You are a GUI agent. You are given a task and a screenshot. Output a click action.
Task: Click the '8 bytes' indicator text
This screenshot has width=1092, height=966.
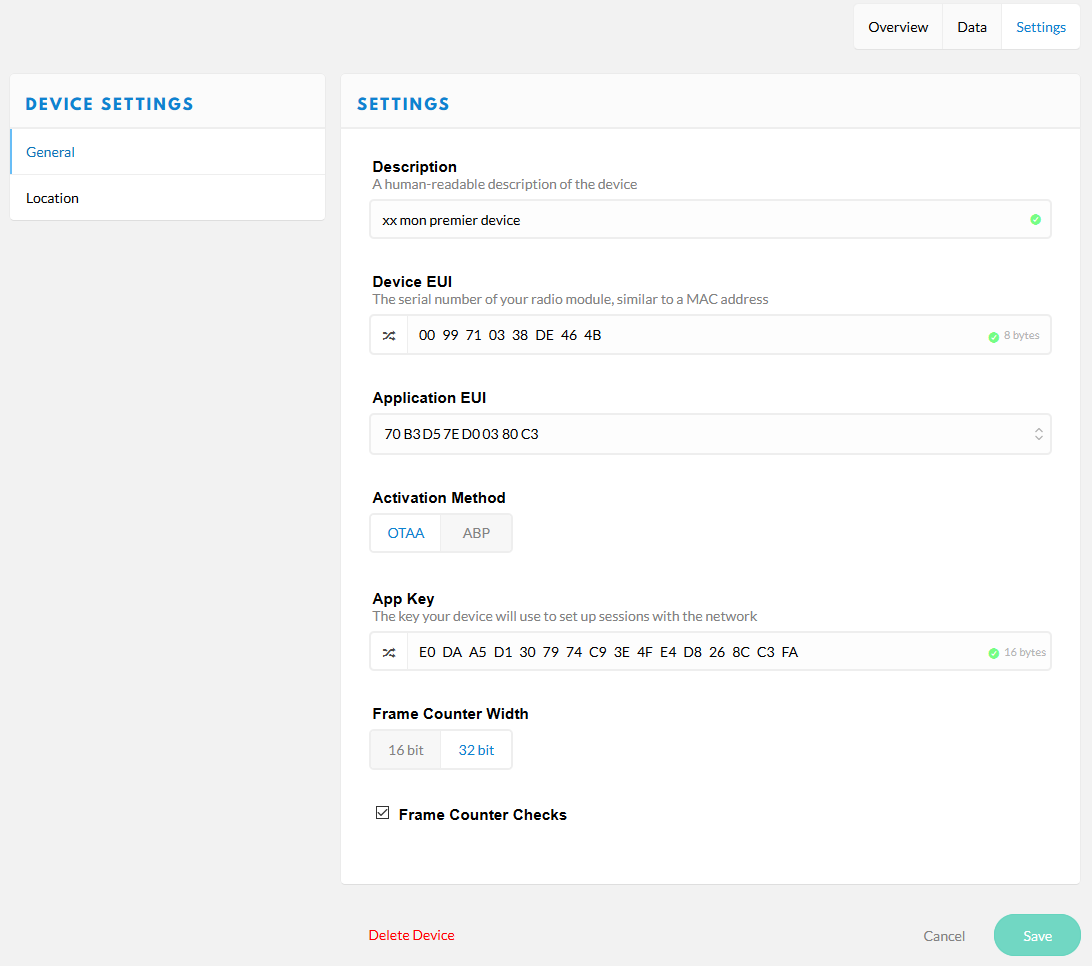(x=1022, y=336)
